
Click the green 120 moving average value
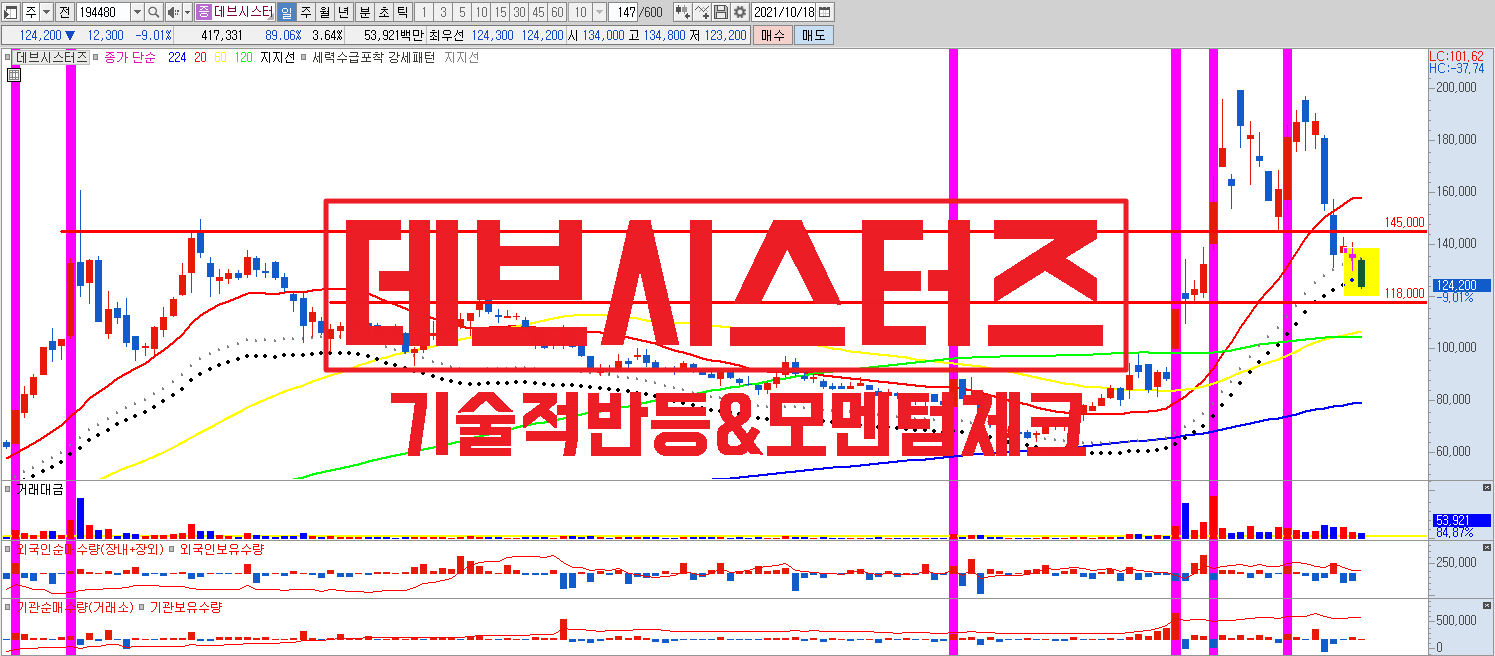243,58
